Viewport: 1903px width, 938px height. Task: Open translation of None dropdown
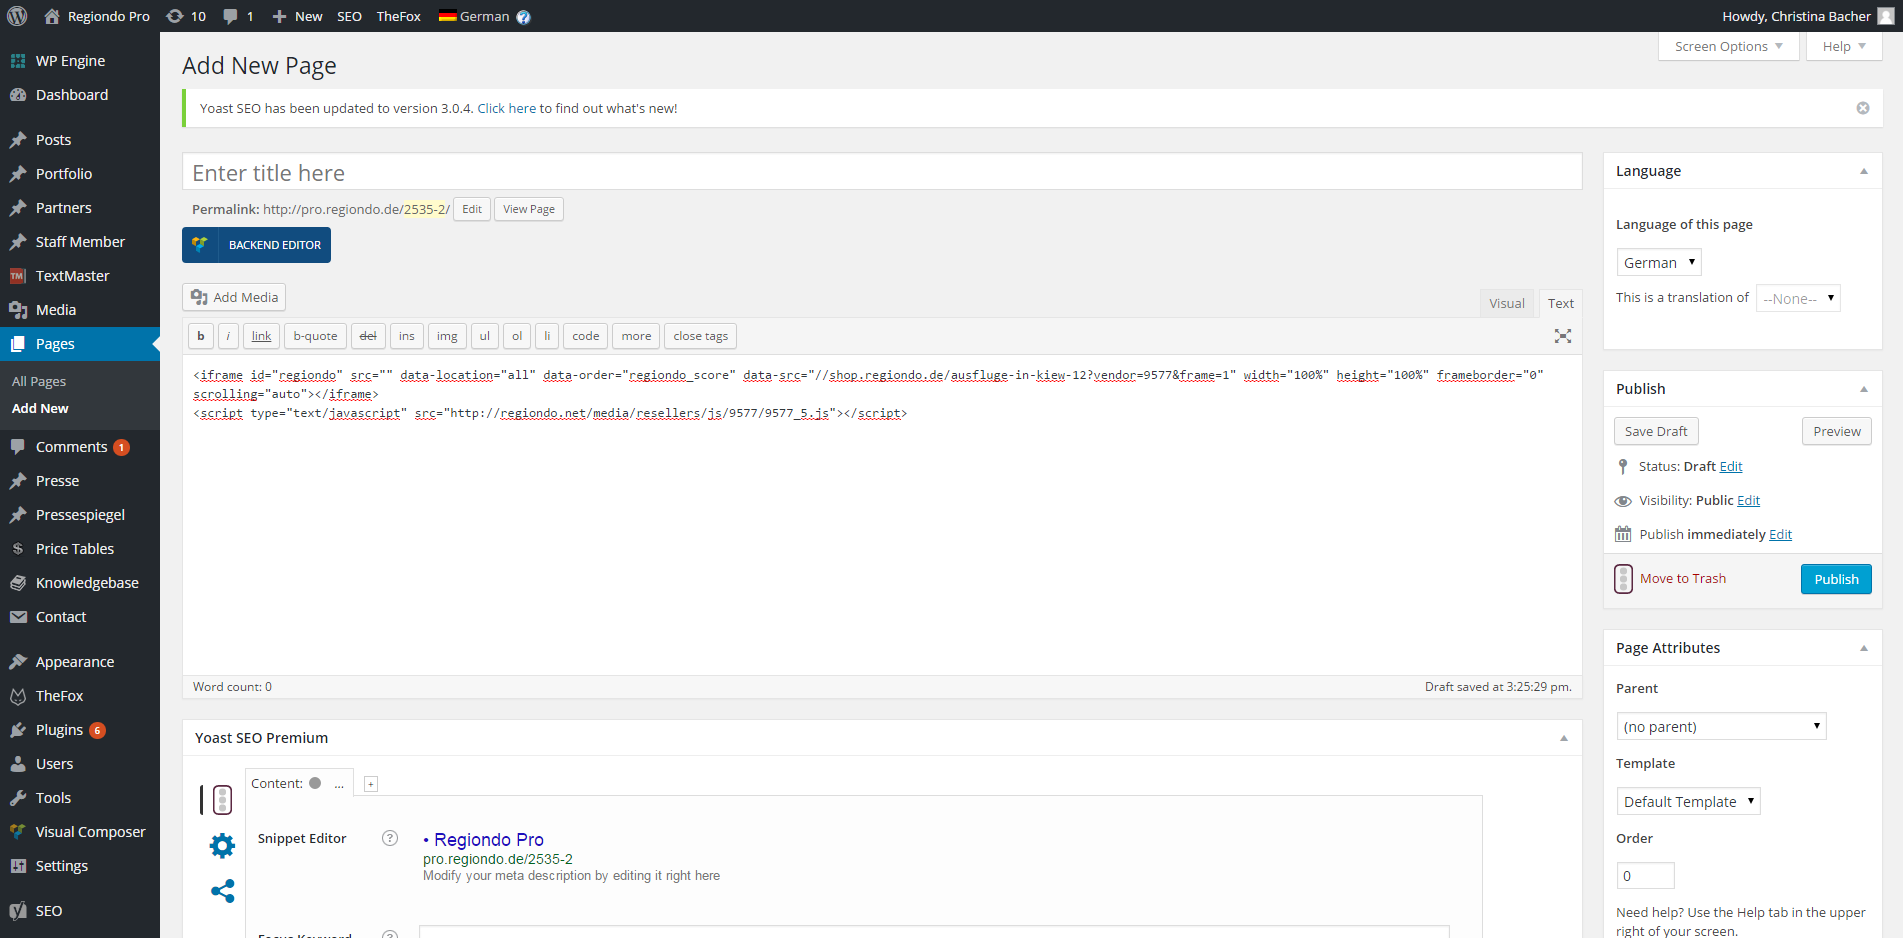(1798, 298)
